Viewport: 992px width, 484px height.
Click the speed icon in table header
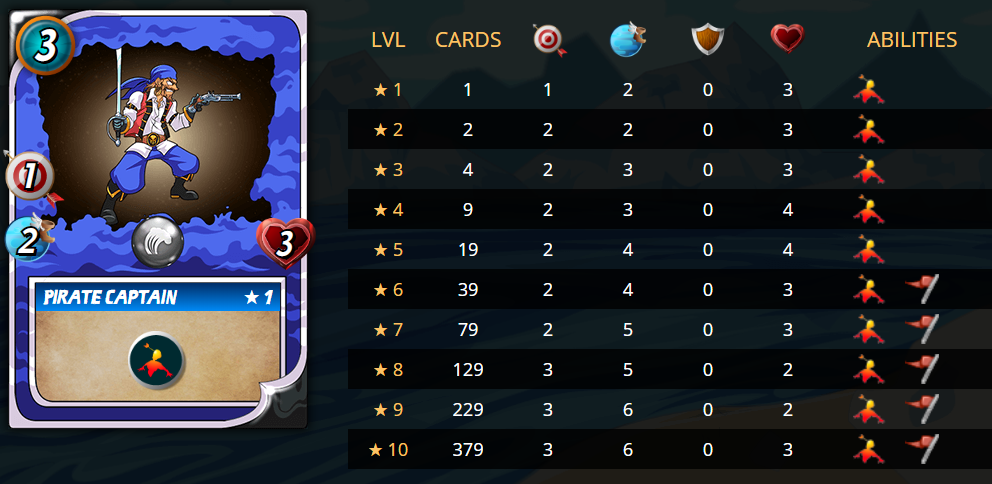click(627, 40)
